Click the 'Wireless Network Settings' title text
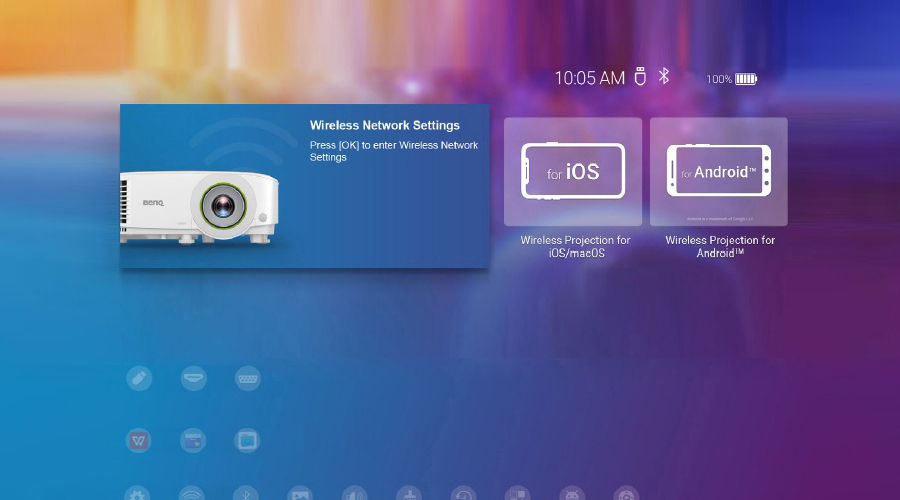 [x=385, y=125]
